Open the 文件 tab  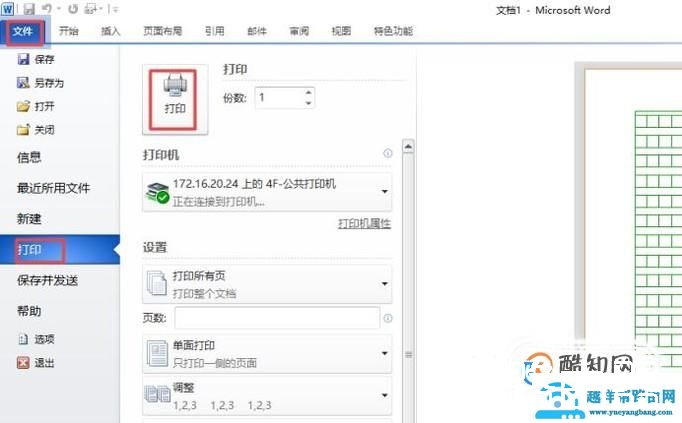coord(24,31)
